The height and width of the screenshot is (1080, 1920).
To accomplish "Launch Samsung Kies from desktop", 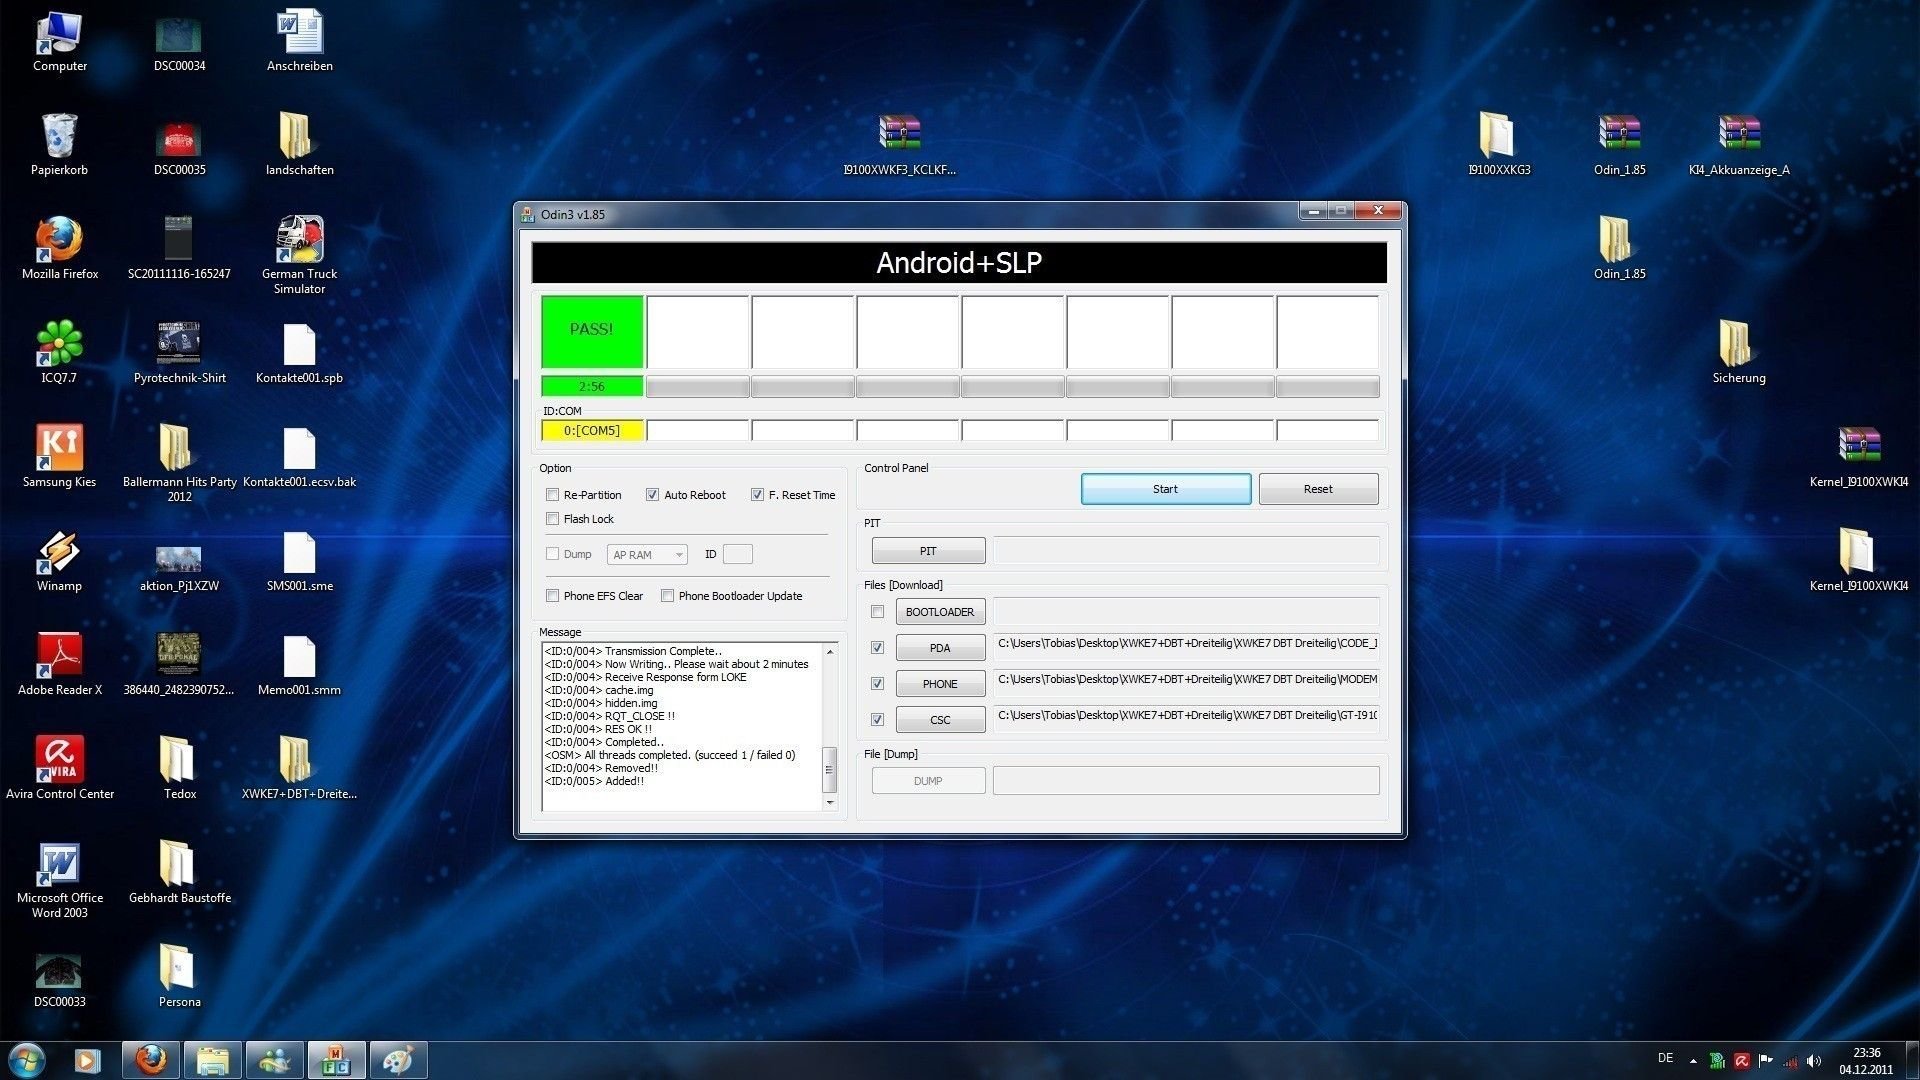I will (x=59, y=457).
